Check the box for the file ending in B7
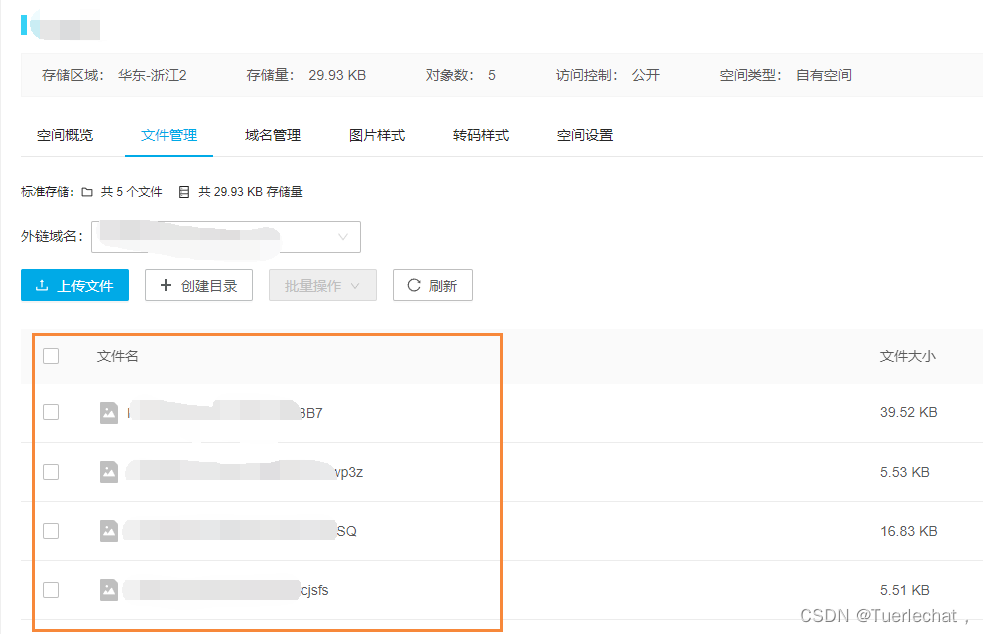983x634 pixels. (51, 412)
